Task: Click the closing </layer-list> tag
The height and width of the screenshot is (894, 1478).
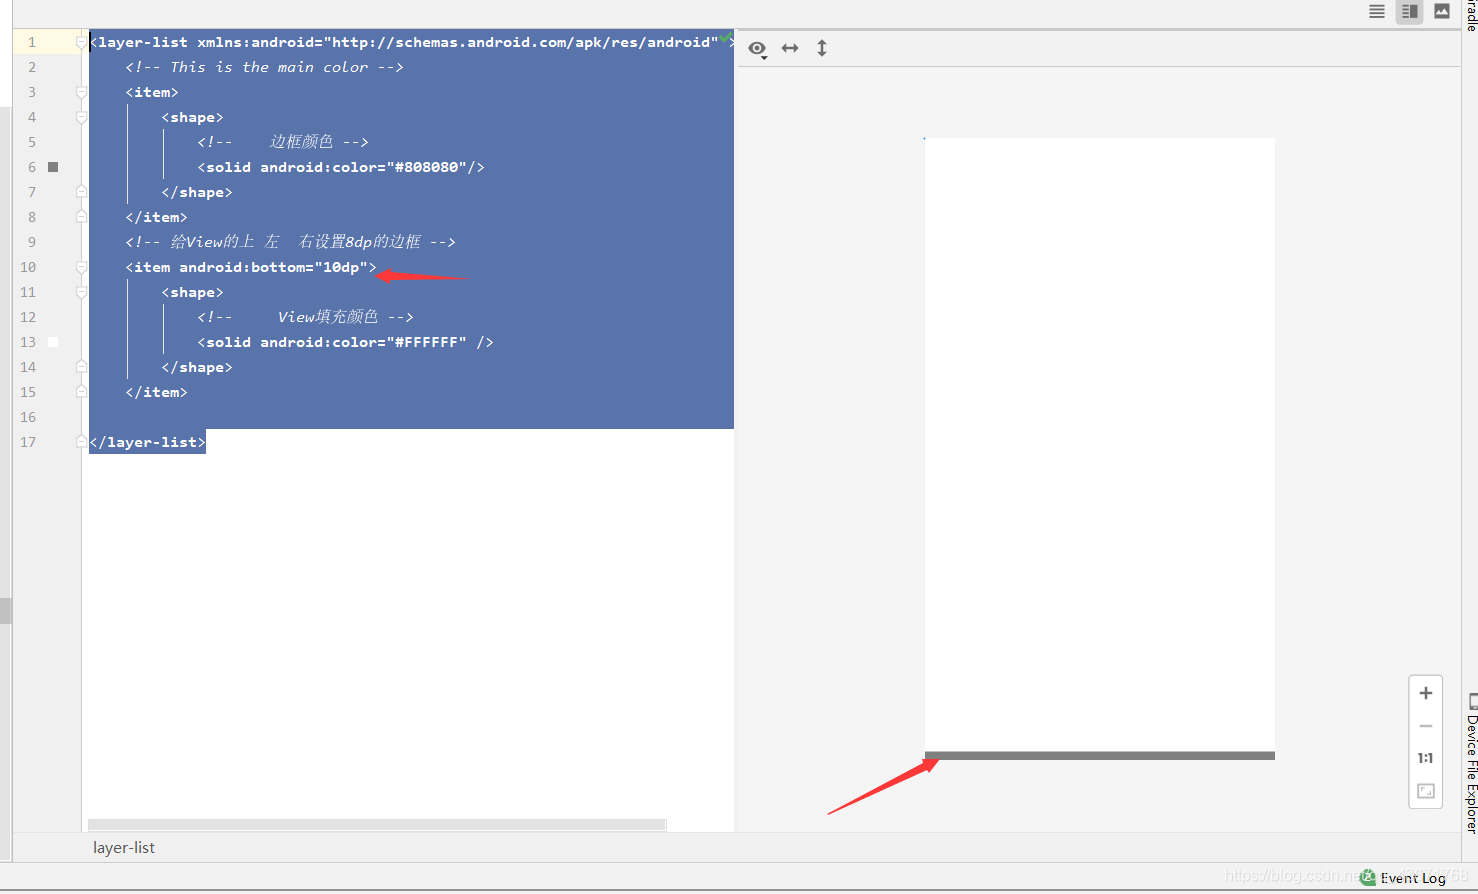Action: click(147, 442)
